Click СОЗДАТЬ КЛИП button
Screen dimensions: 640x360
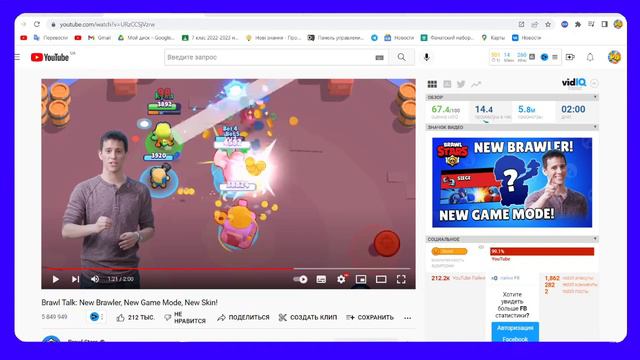pyautogui.click(x=308, y=318)
